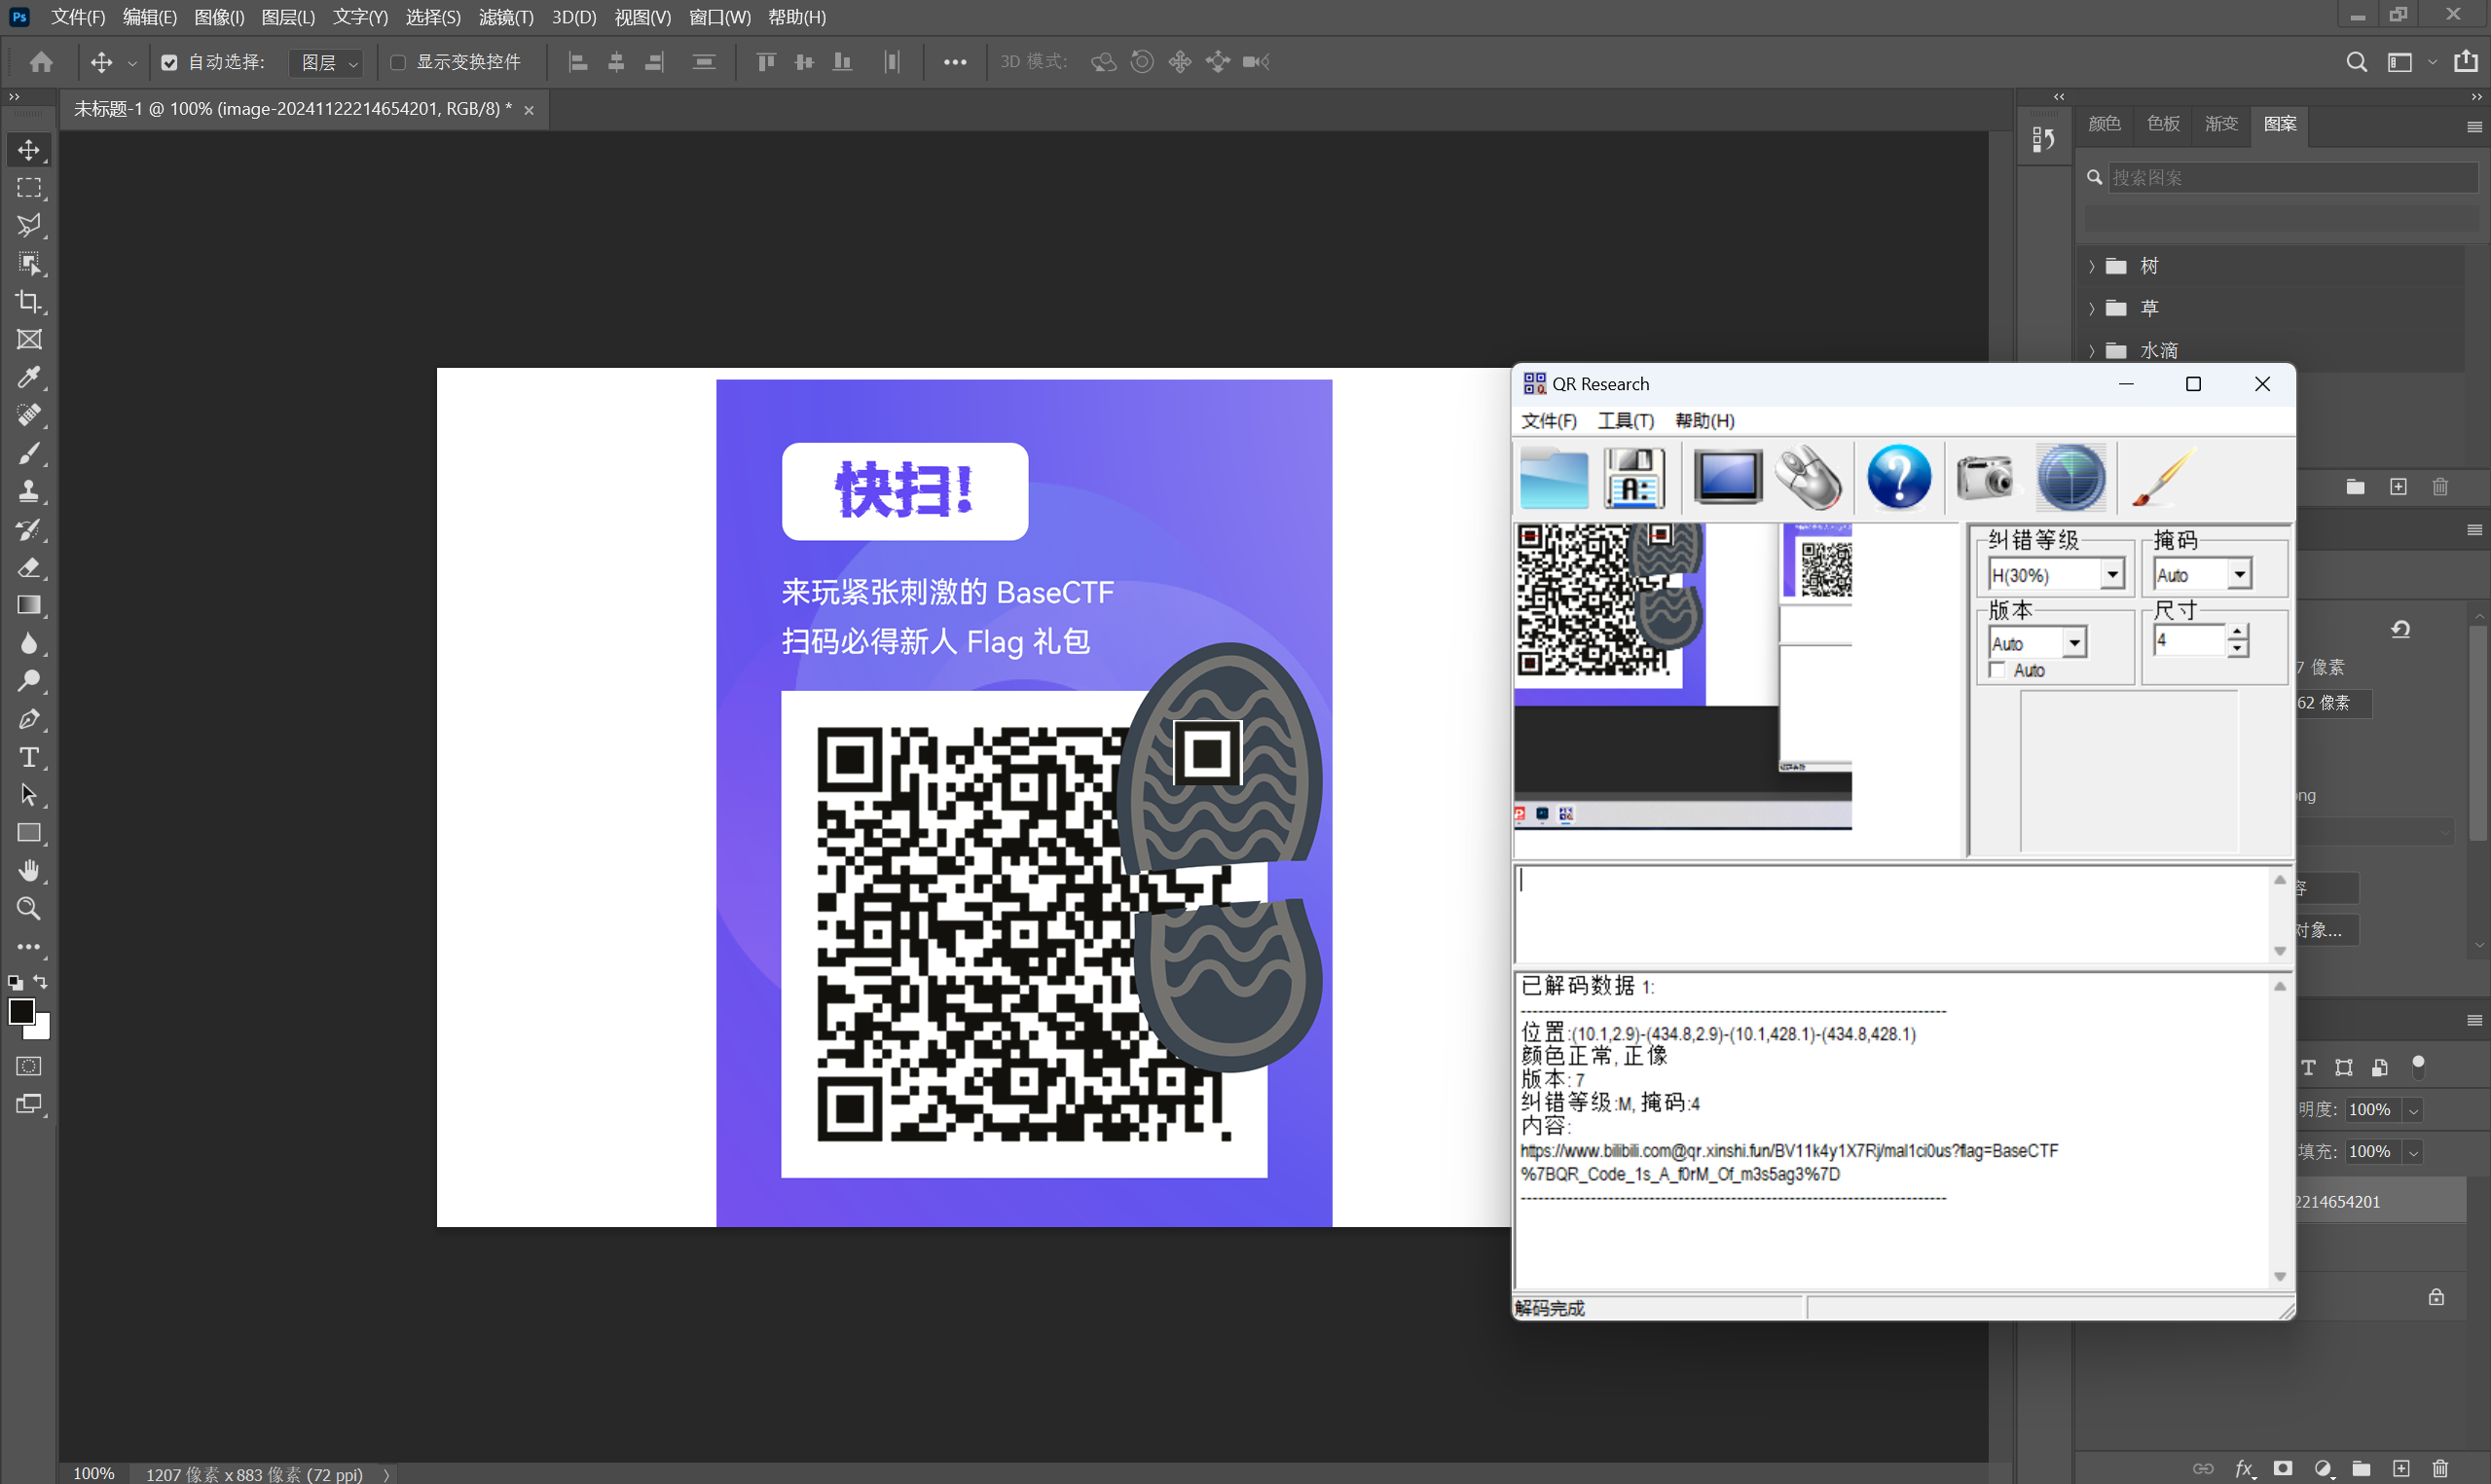
Task: Select the Dodge tool
Action: point(29,681)
